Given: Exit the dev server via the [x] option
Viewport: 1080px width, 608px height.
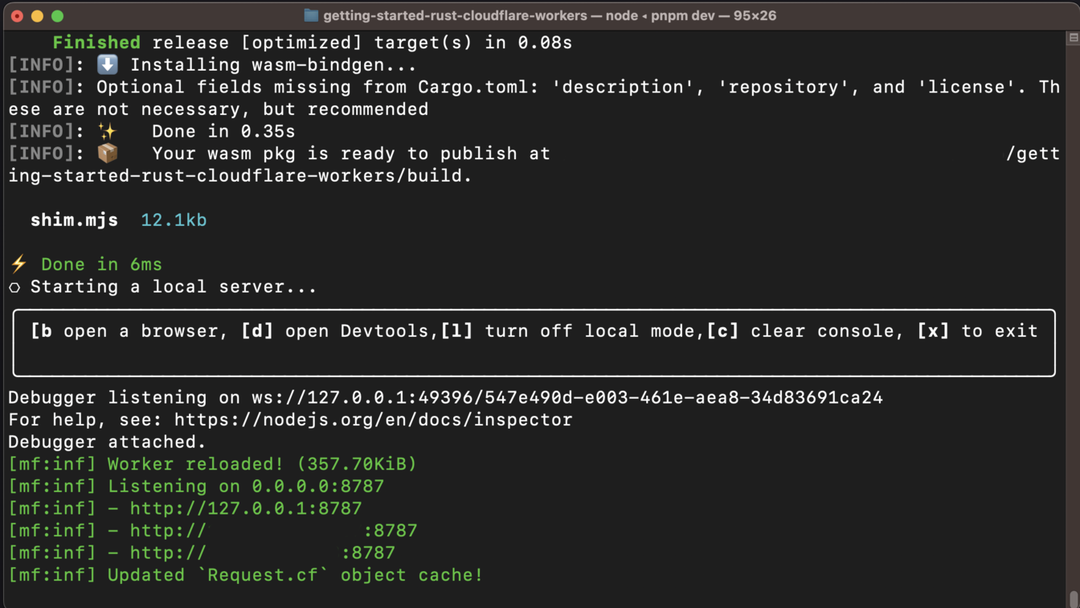Looking at the screenshot, I should tap(932, 330).
